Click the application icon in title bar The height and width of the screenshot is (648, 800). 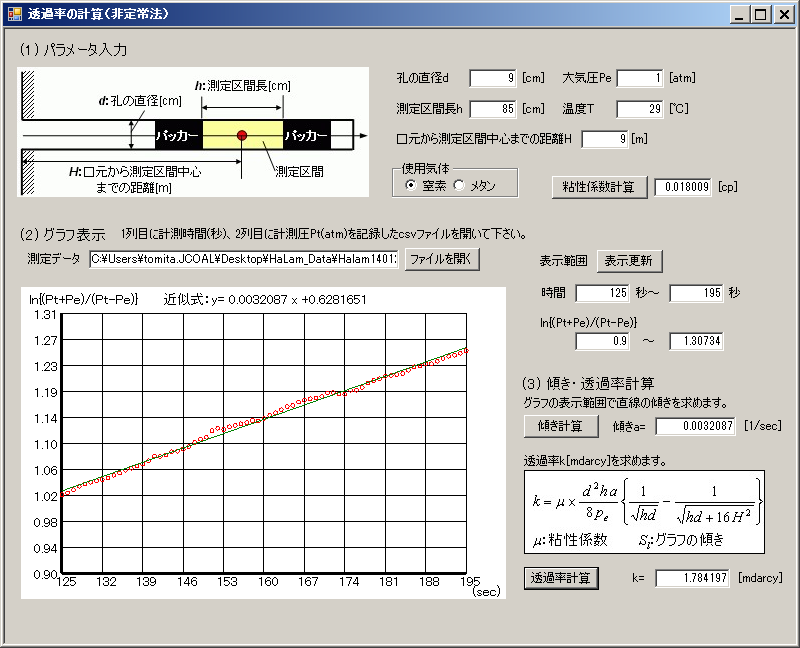click(x=15, y=15)
